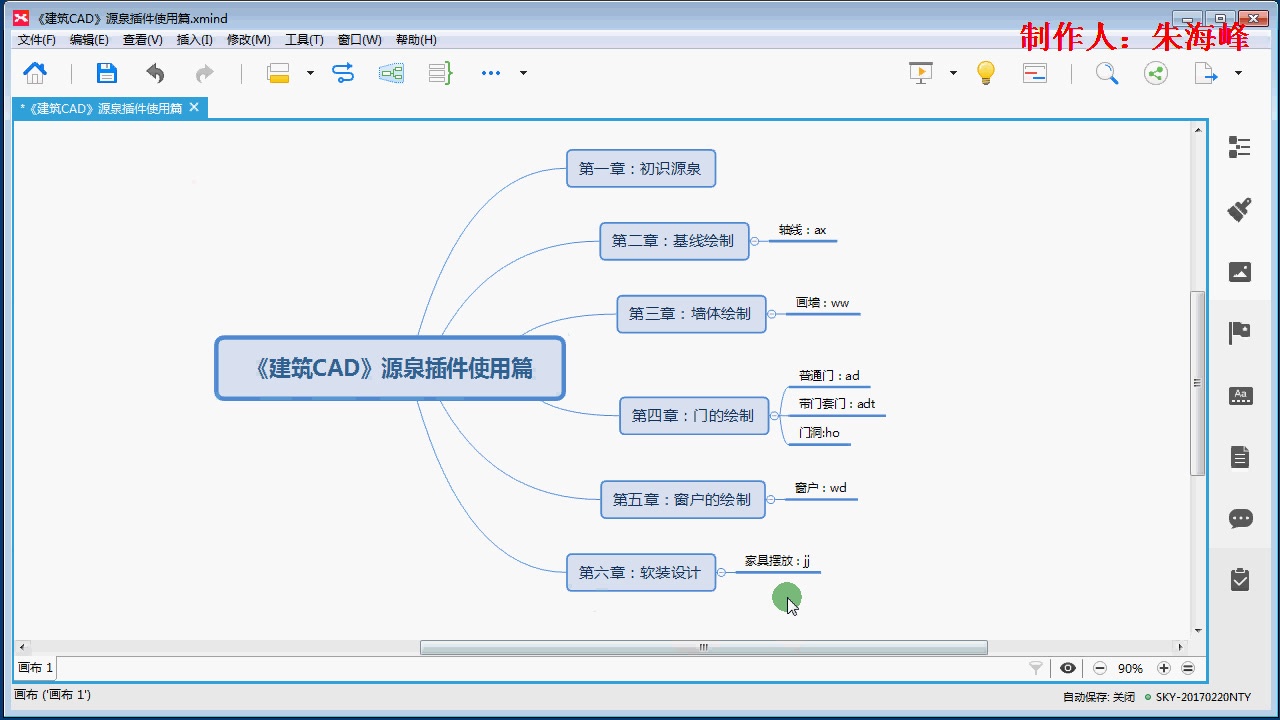The image size is (1280, 720).
Task: Click the horizontal scrollbar thumb
Action: [x=703, y=647]
